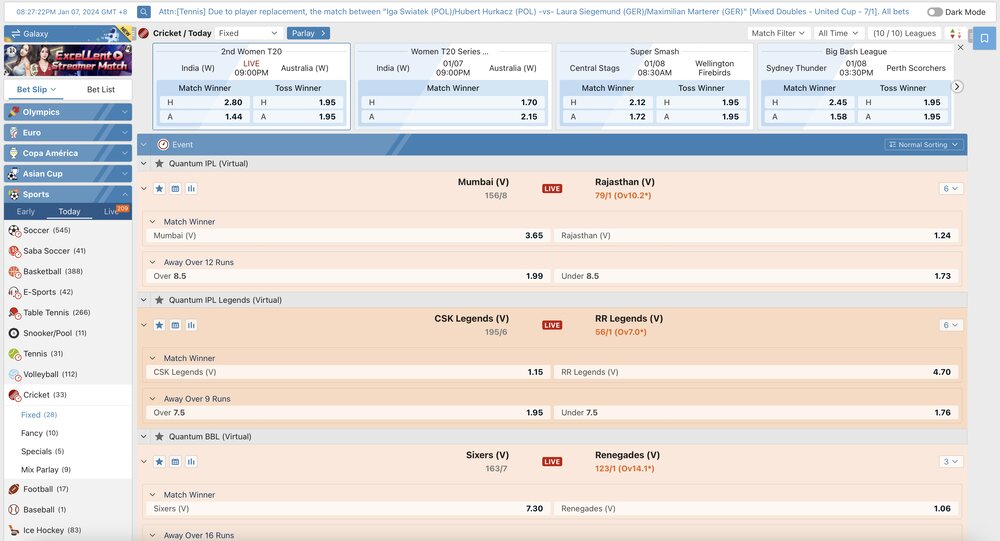
Task: Click the Excellent Streamer Match banner
Action: [67, 59]
